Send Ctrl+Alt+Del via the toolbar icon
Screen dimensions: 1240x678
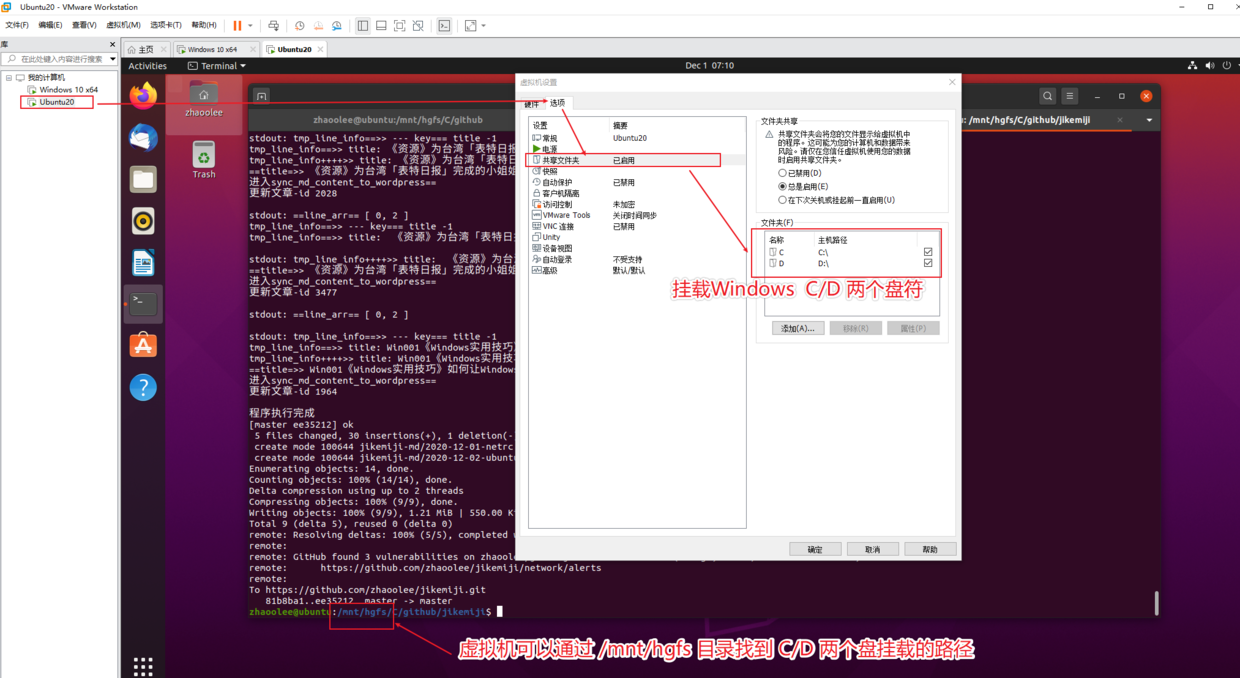click(274, 25)
